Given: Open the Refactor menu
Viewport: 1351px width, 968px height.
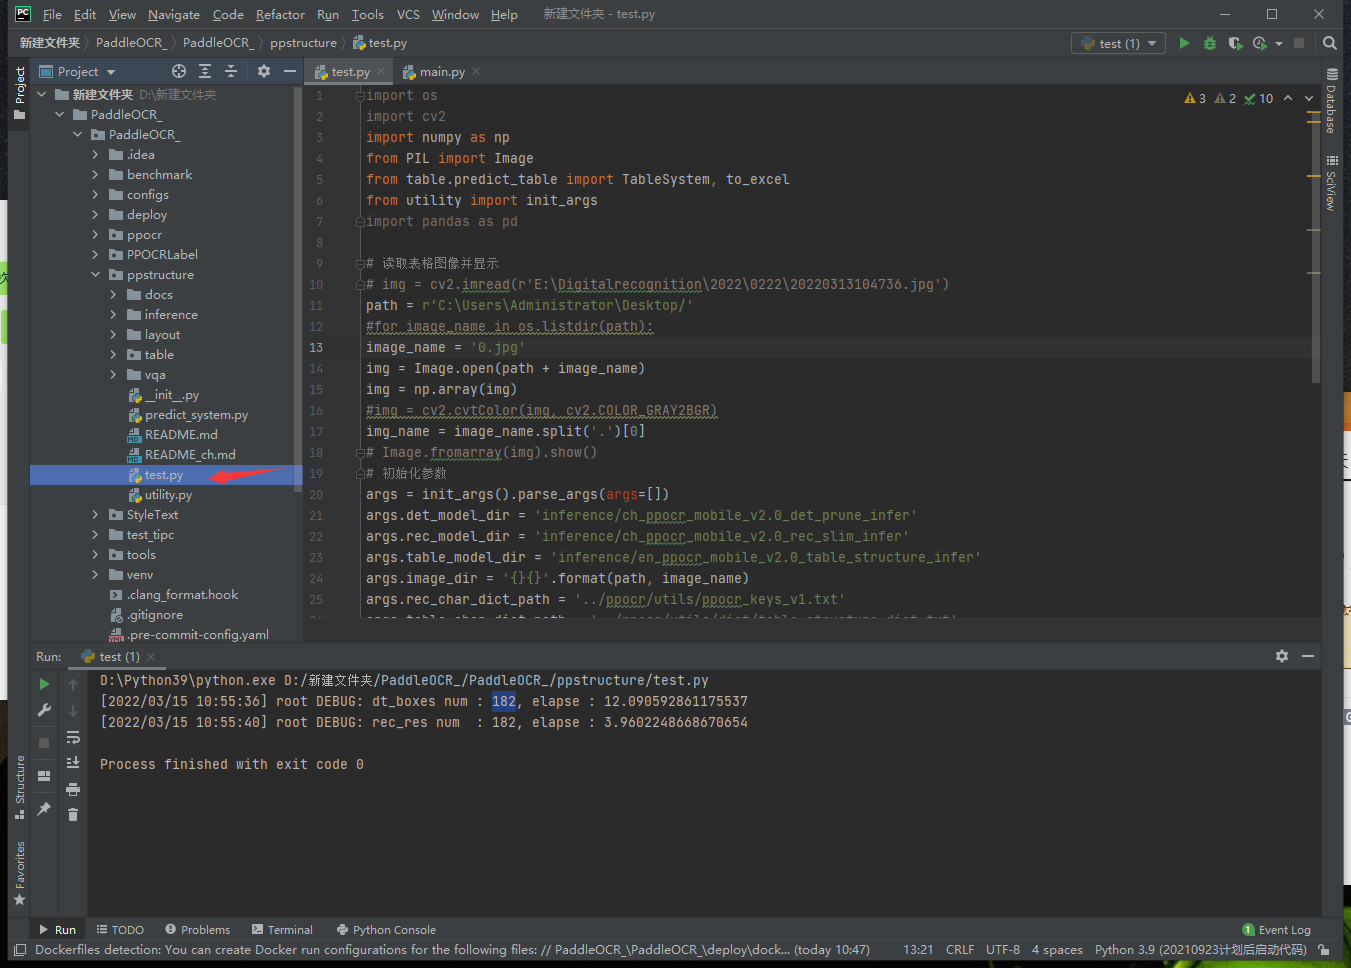Looking at the screenshot, I should [x=280, y=14].
